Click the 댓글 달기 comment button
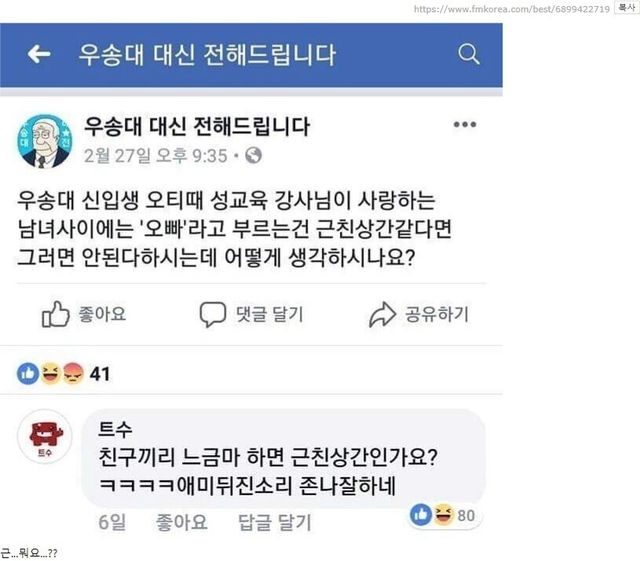The image size is (640, 561). point(250,315)
